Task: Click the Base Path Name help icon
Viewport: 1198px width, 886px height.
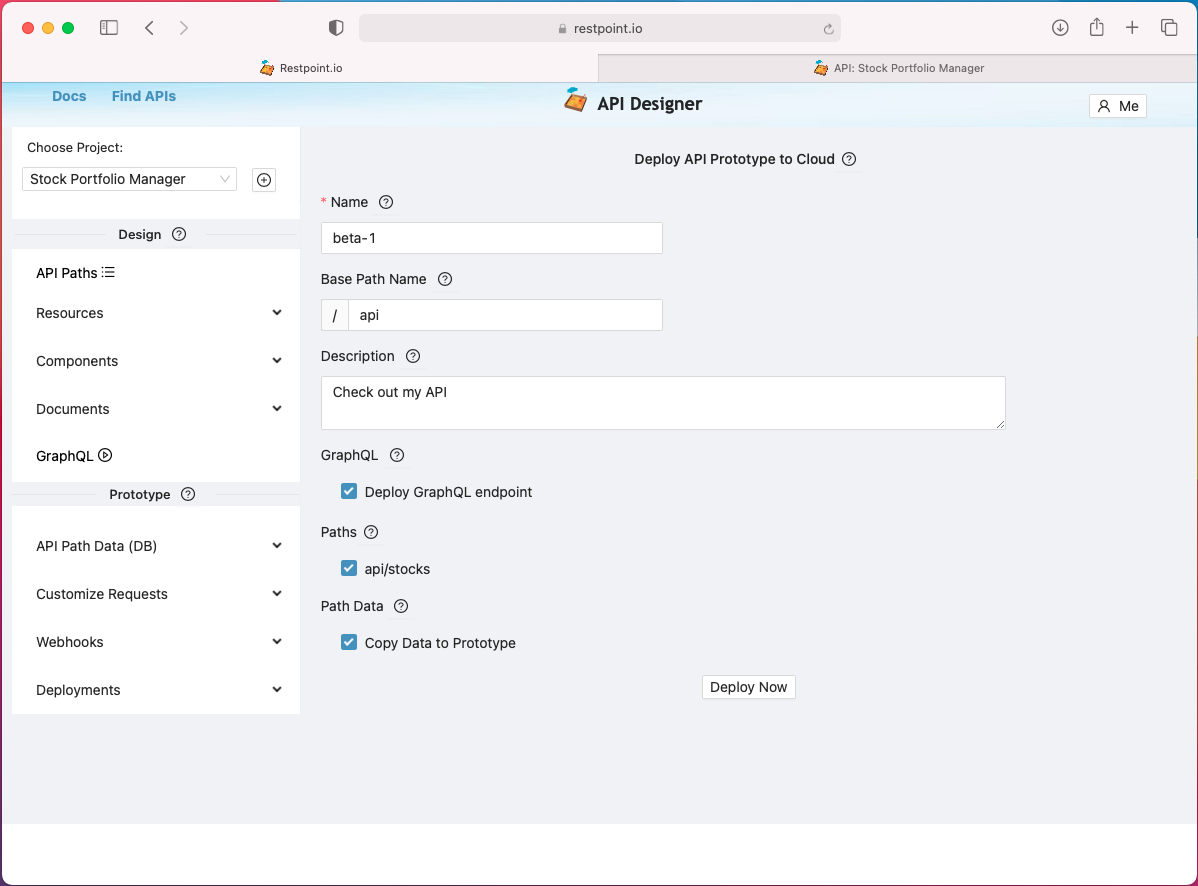Action: tap(444, 279)
